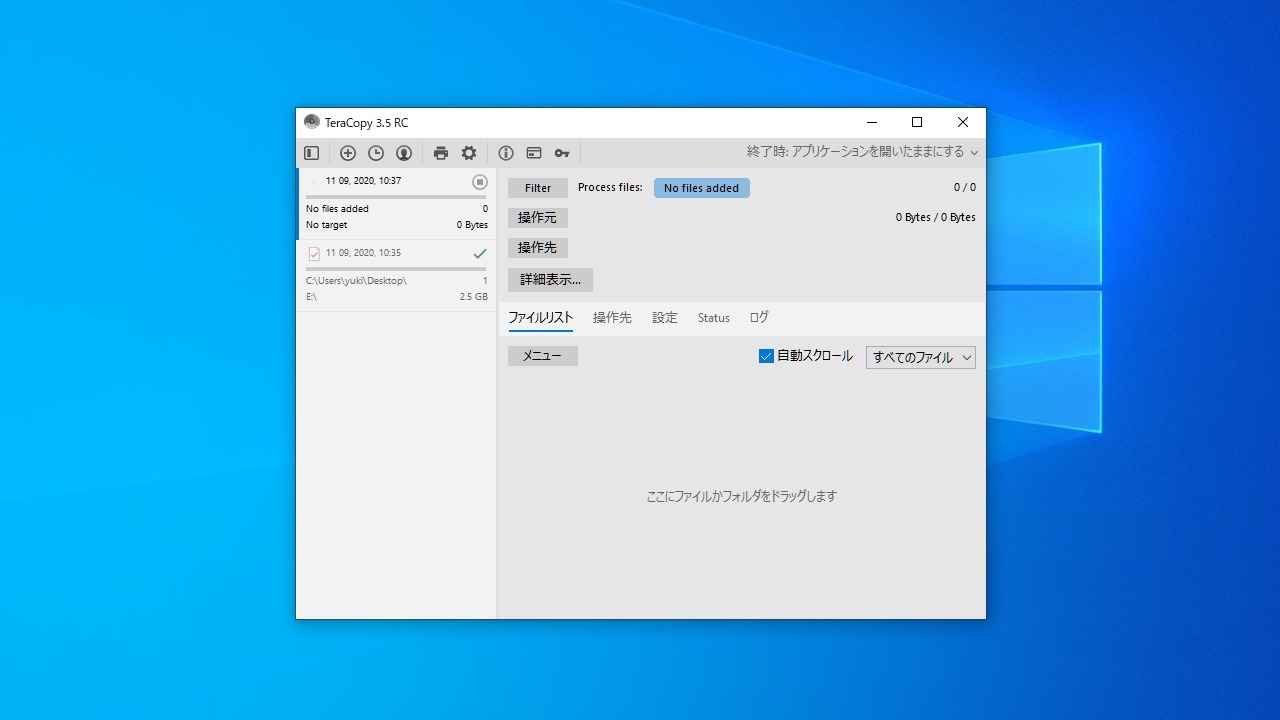The height and width of the screenshot is (720, 1280).
Task: Click the credit card icon
Action: [534, 153]
